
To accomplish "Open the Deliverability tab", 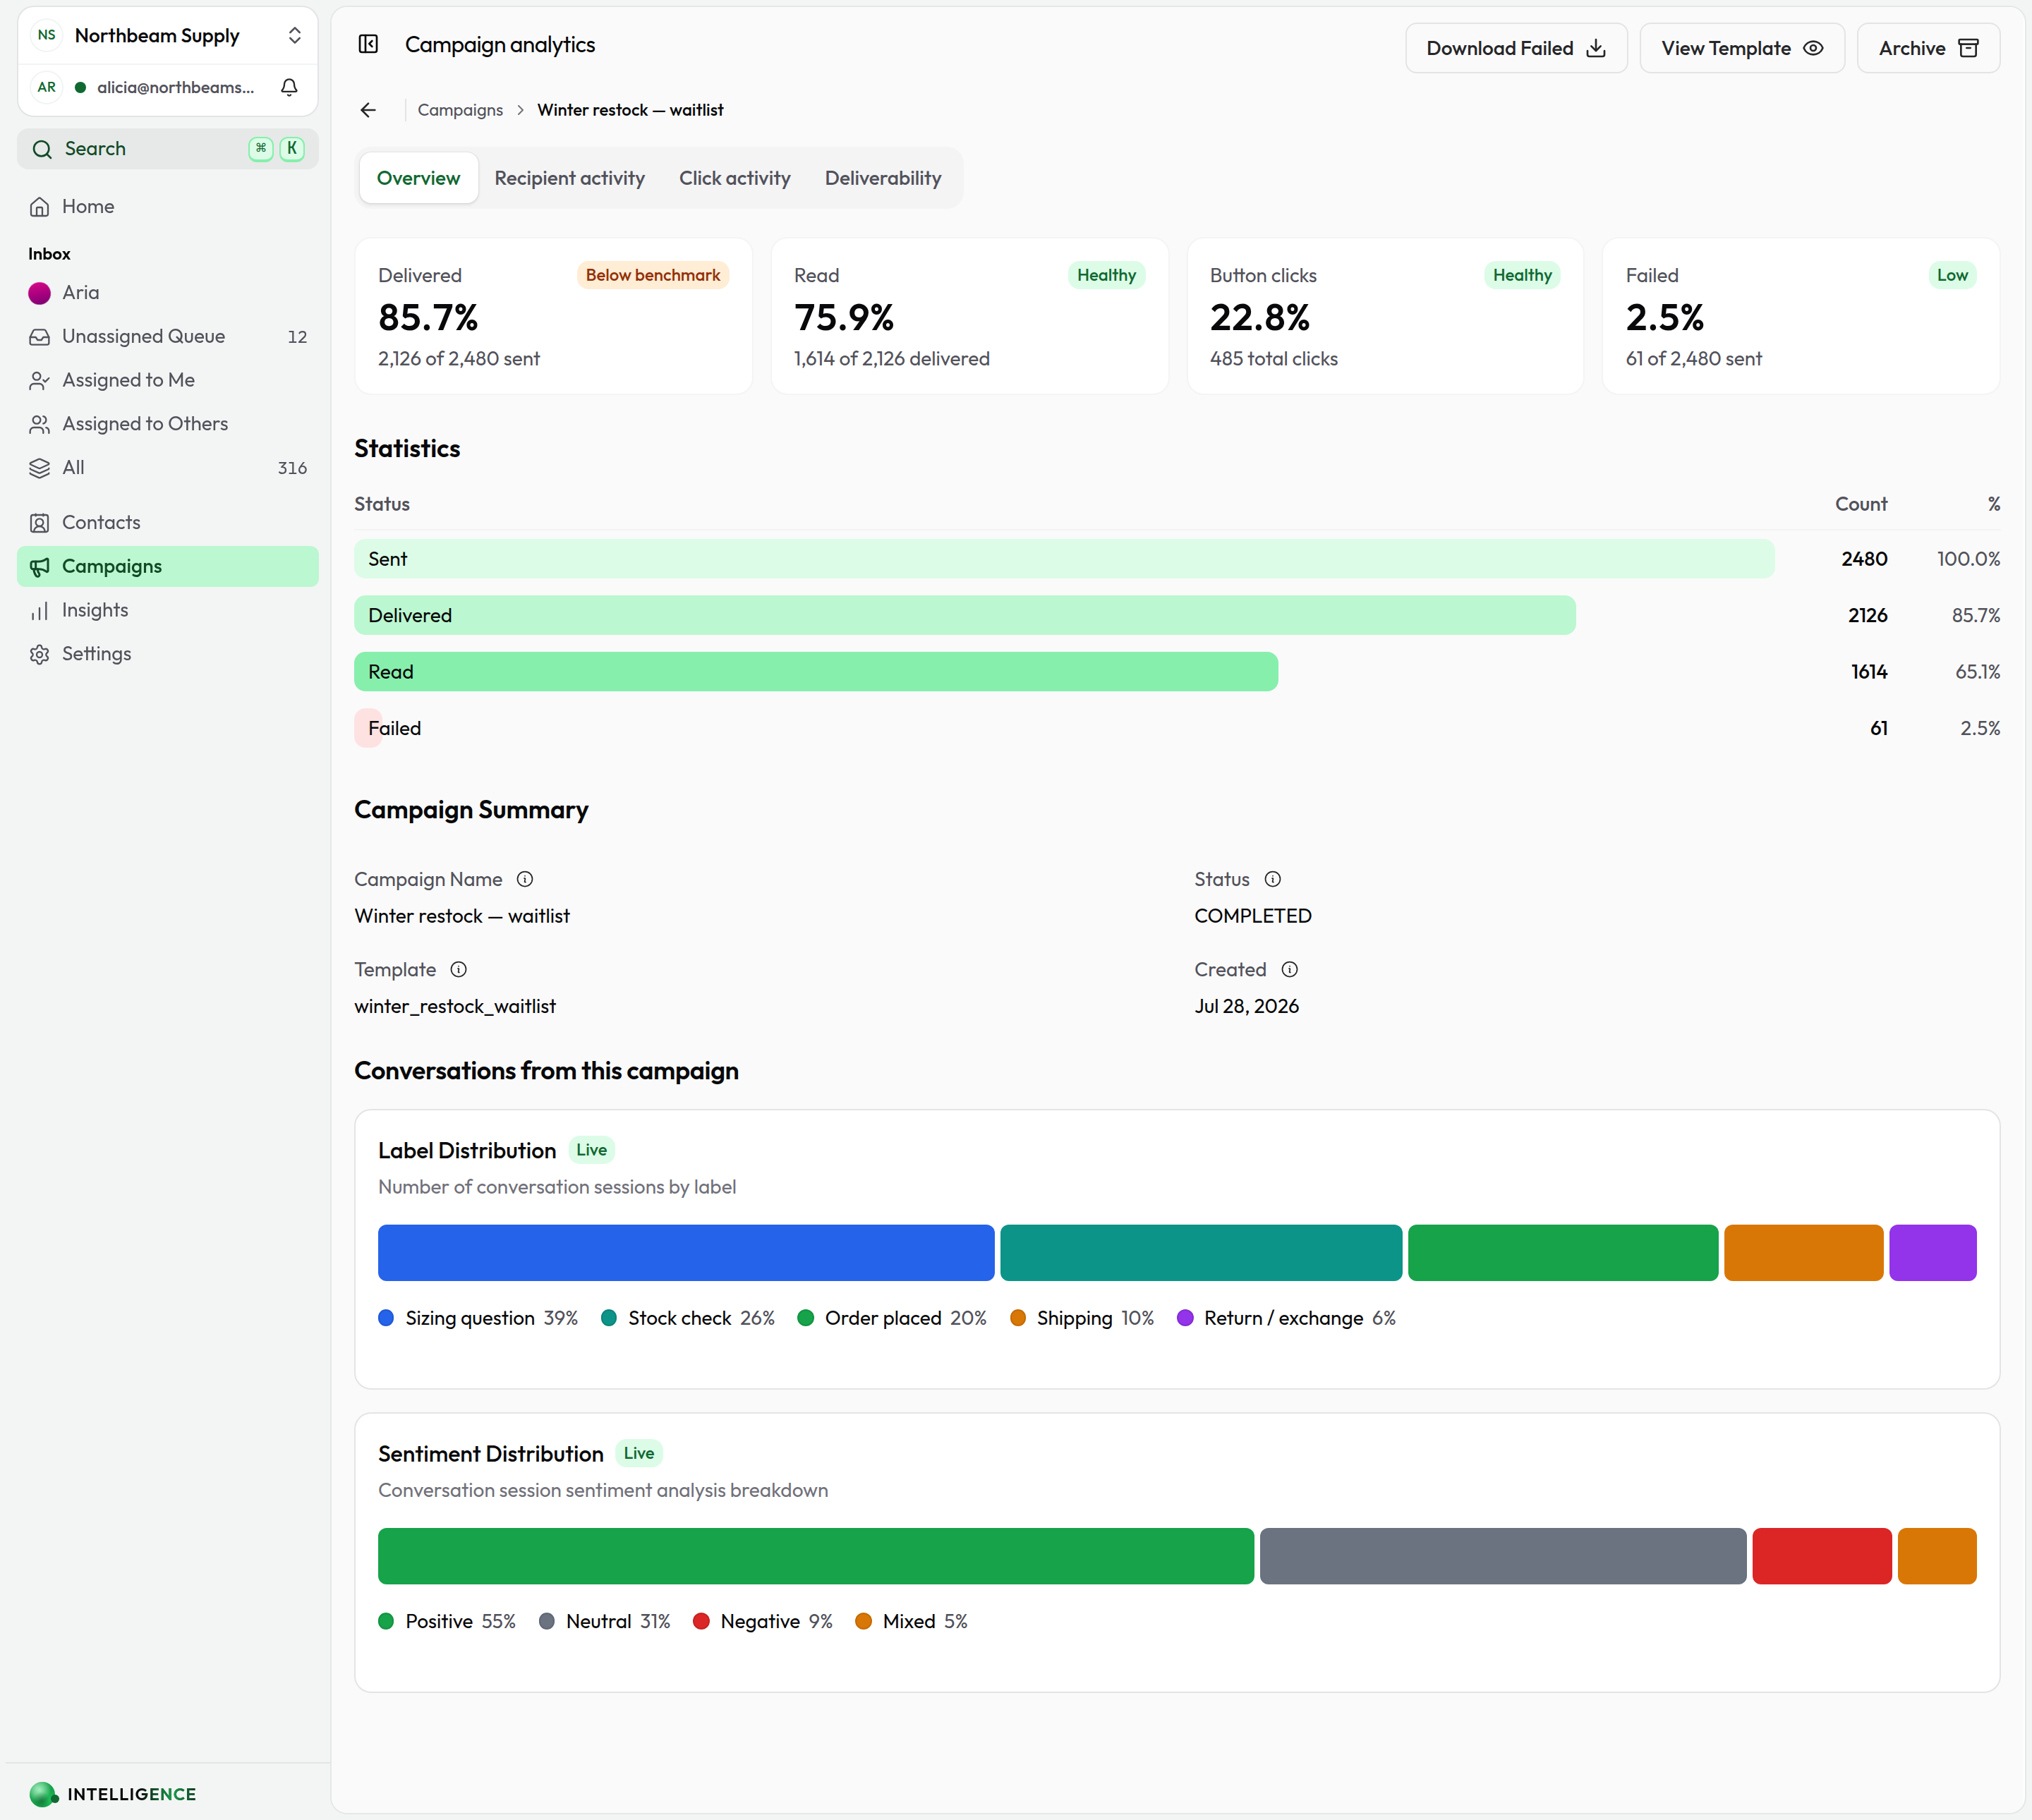I will pos(883,178).
